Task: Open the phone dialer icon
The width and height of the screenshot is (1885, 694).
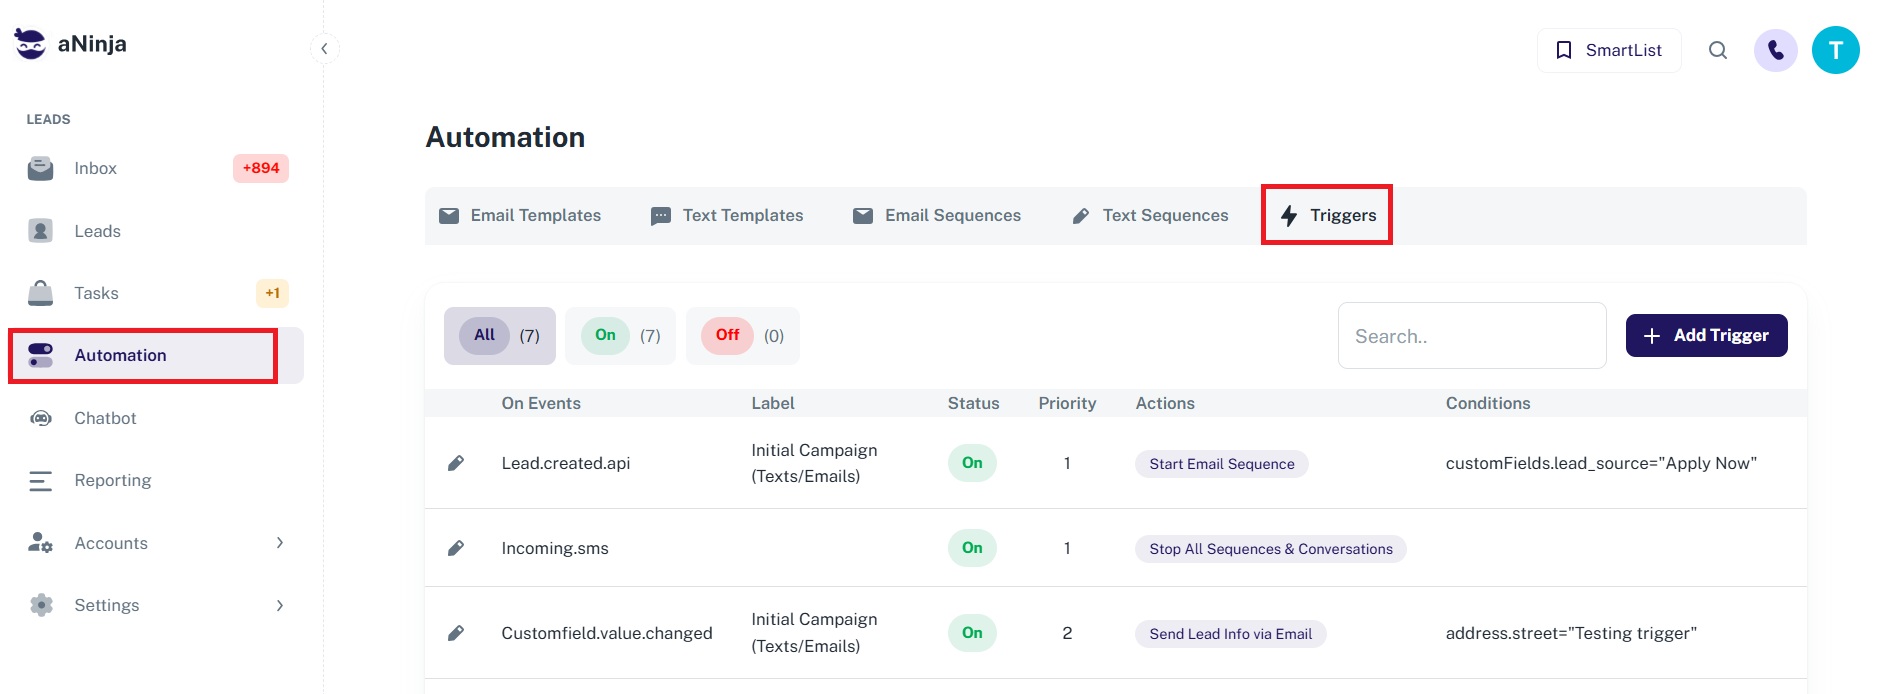Action: 1775,50
